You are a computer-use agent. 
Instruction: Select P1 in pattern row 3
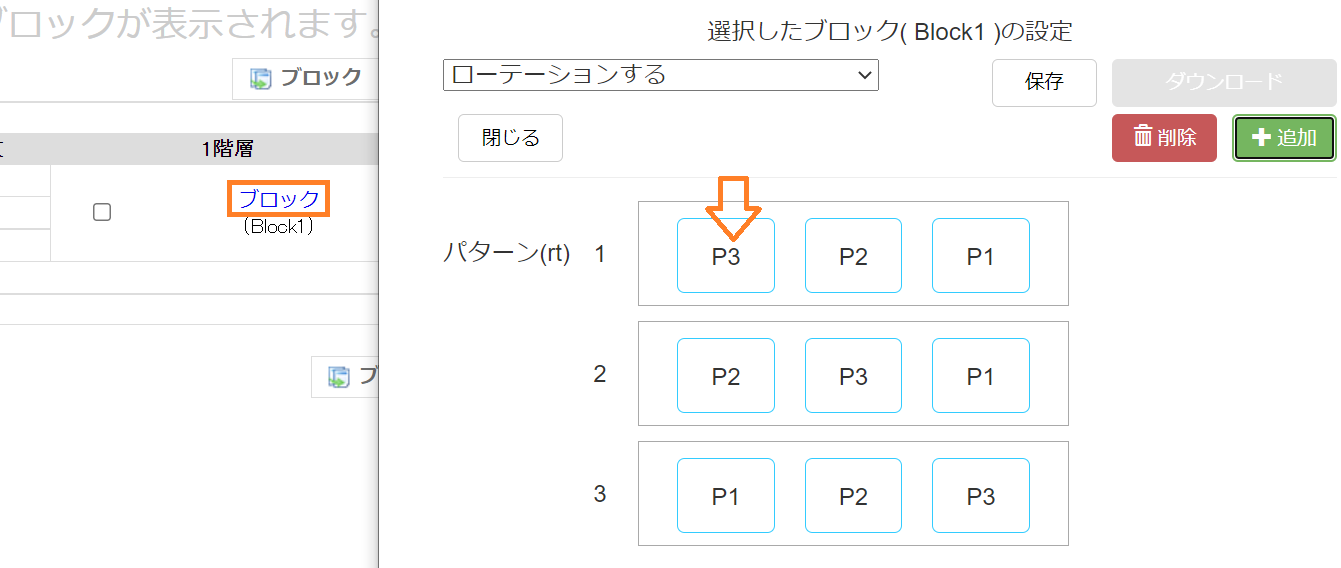pos(726,496)
